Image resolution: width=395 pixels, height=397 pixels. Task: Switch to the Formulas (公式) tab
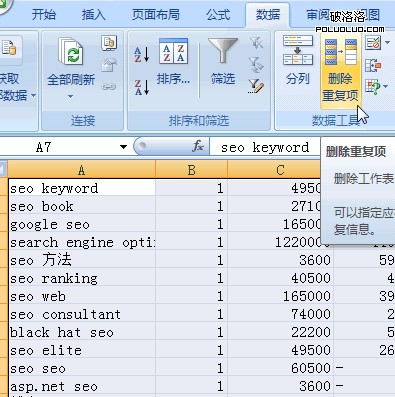coord(218,15)
